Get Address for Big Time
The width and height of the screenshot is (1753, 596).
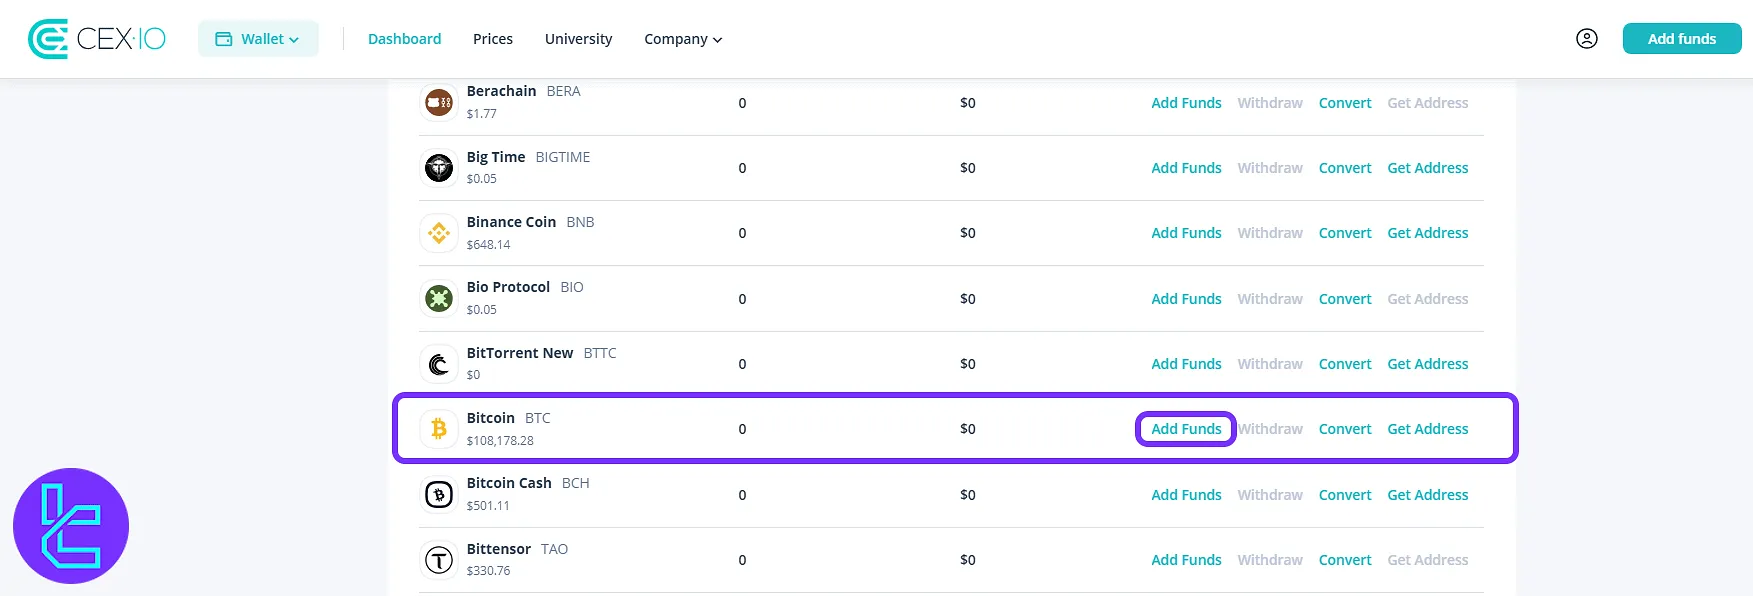pos(1428,168)
